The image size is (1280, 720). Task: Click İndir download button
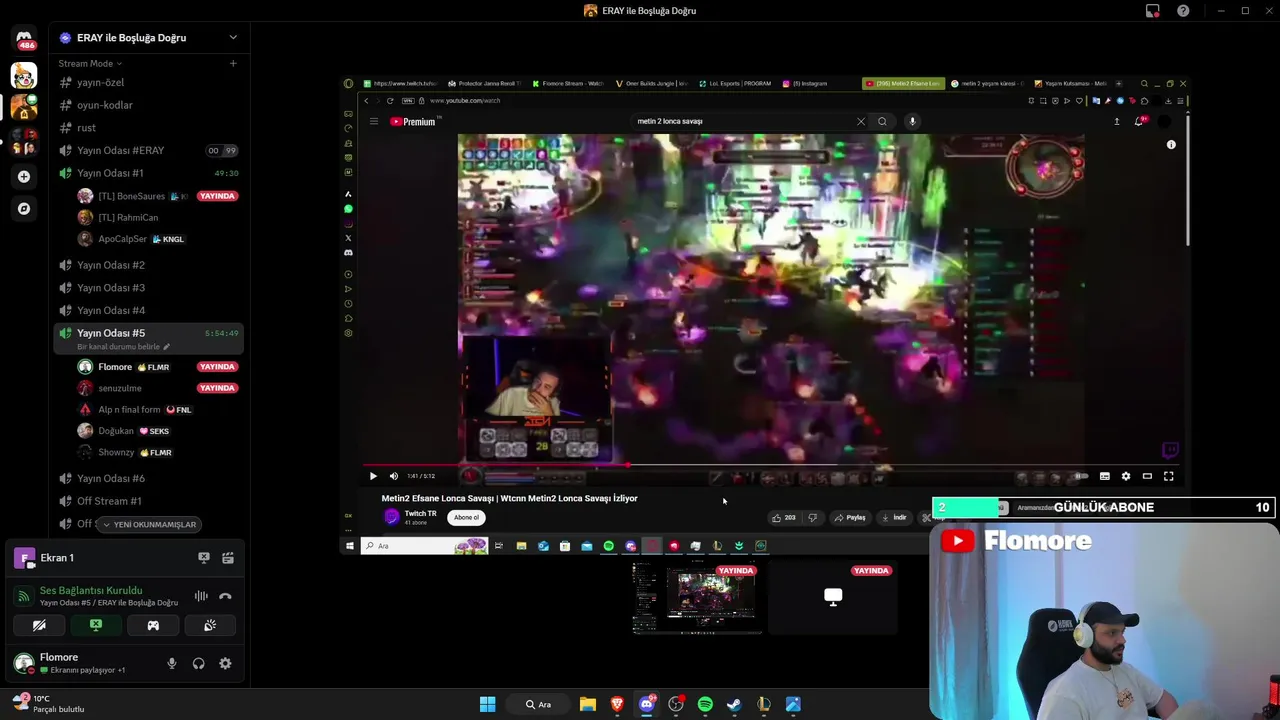tap(894, 518)
